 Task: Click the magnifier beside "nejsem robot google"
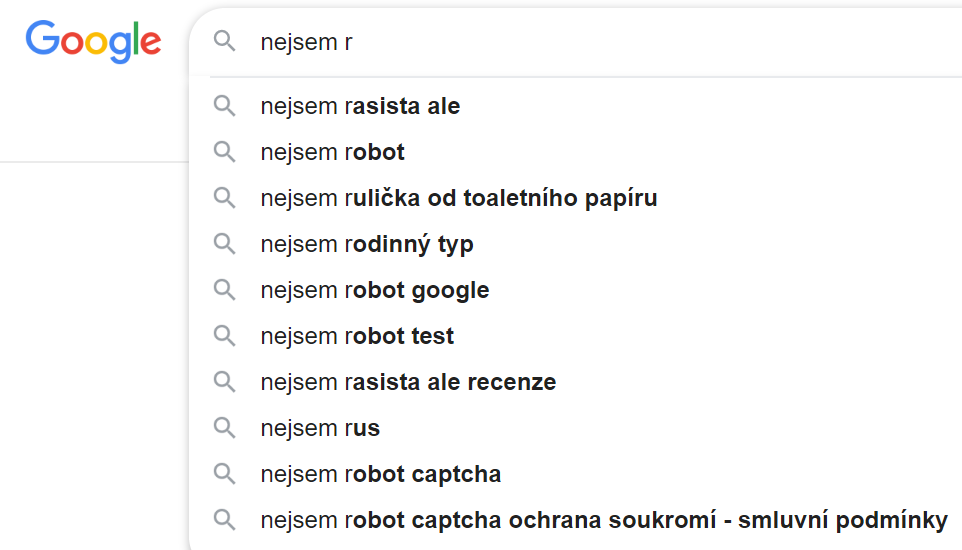pos(225,290)
